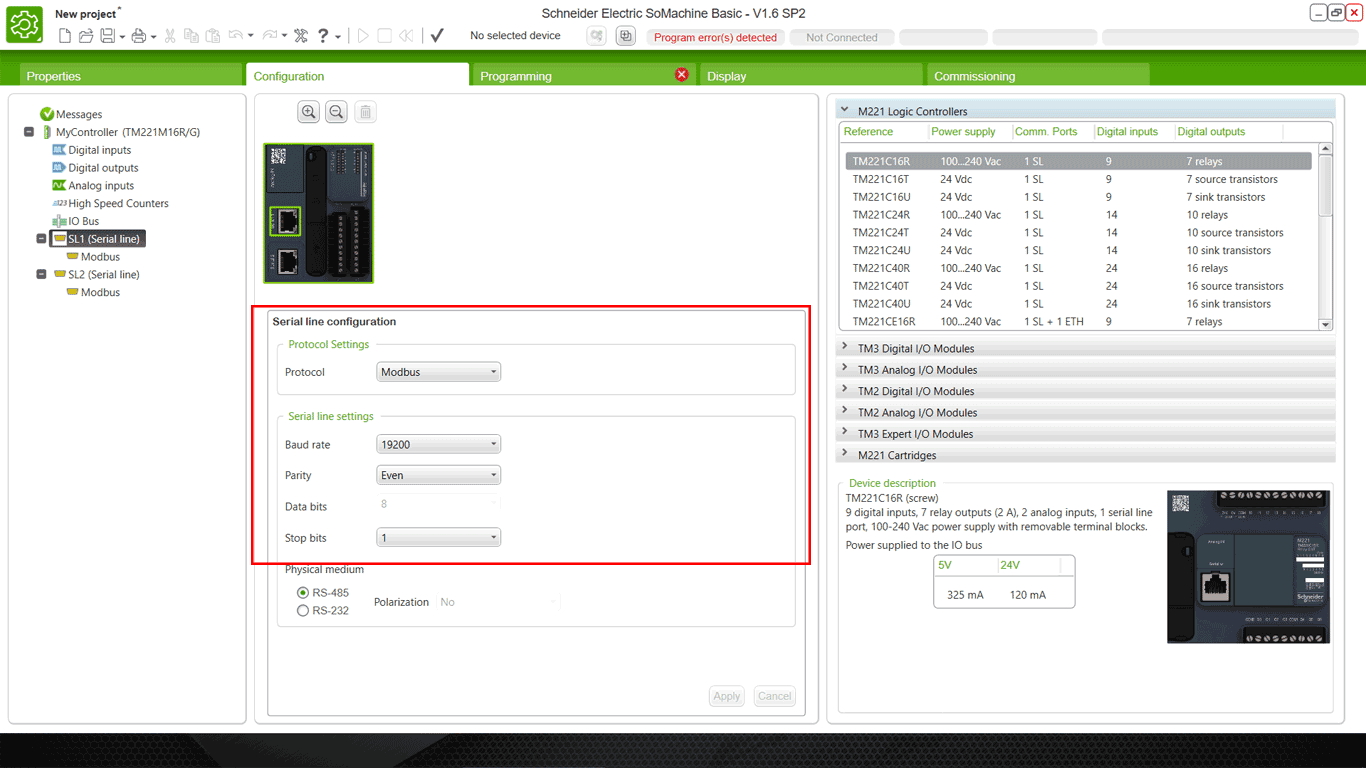The width and height of the screenshot is (1366, 768).
Task: Click the red error icon on the Programming tab
Action: pyautogui.click(x=682, y=75)
